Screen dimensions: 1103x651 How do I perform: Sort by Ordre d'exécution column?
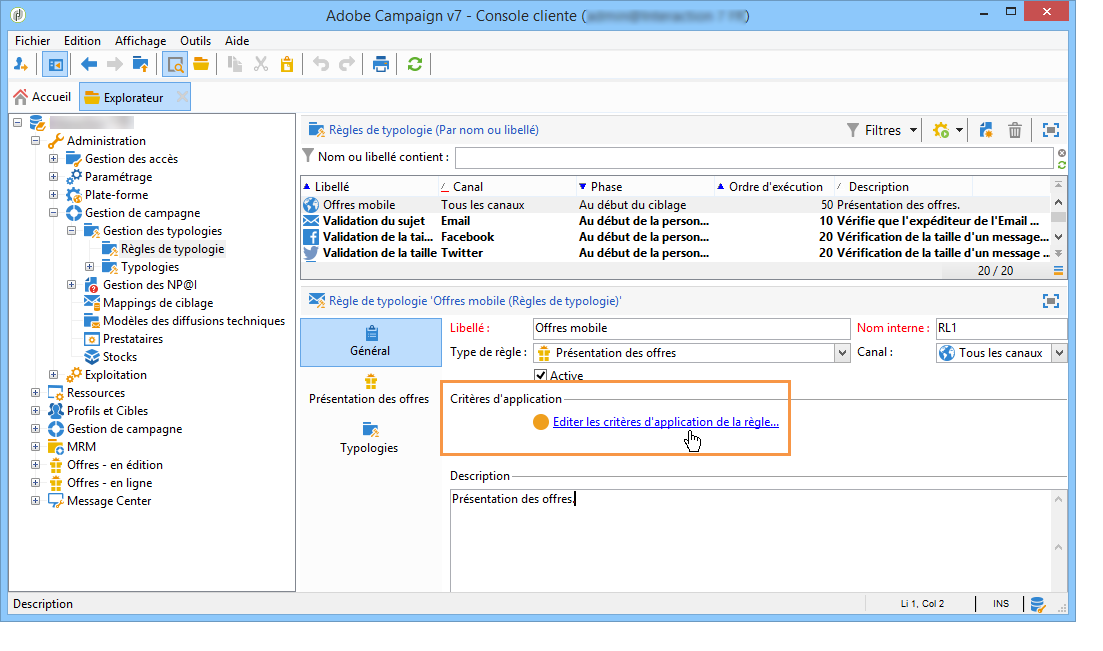tap(774, 187)
